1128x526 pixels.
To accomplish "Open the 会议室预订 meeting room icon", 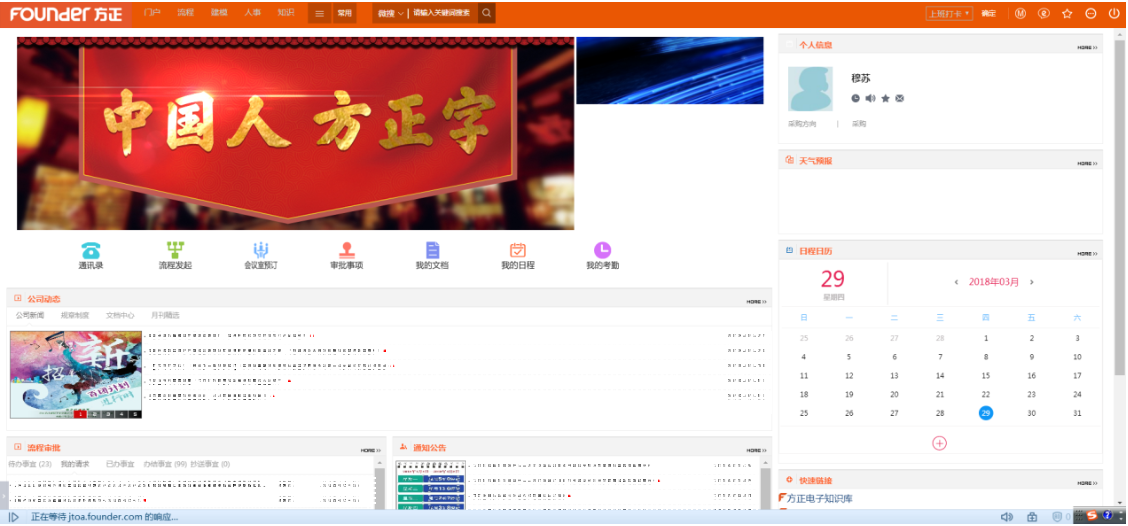I will 260,250.
